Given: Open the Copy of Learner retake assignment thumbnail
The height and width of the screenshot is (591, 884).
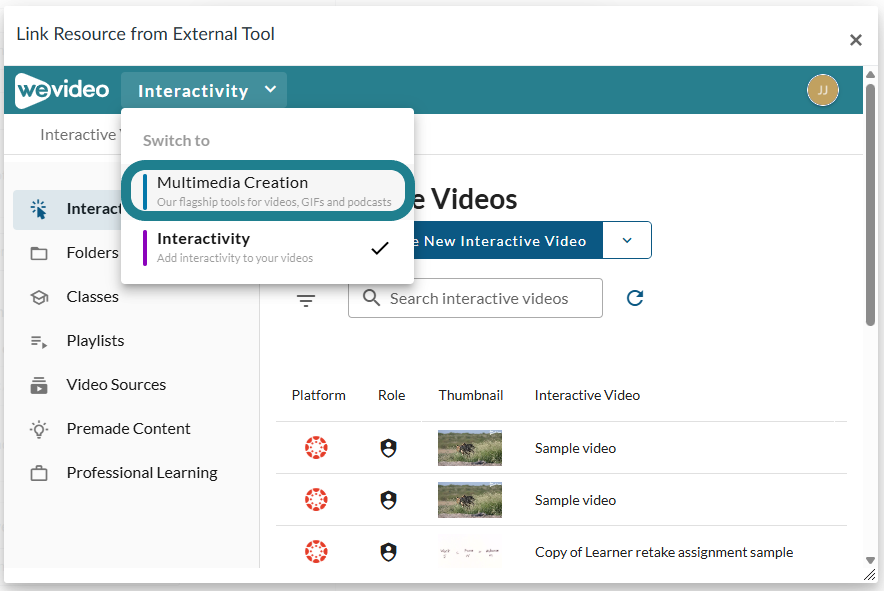Looking at the screenshot, I should [x=470, y=552].
